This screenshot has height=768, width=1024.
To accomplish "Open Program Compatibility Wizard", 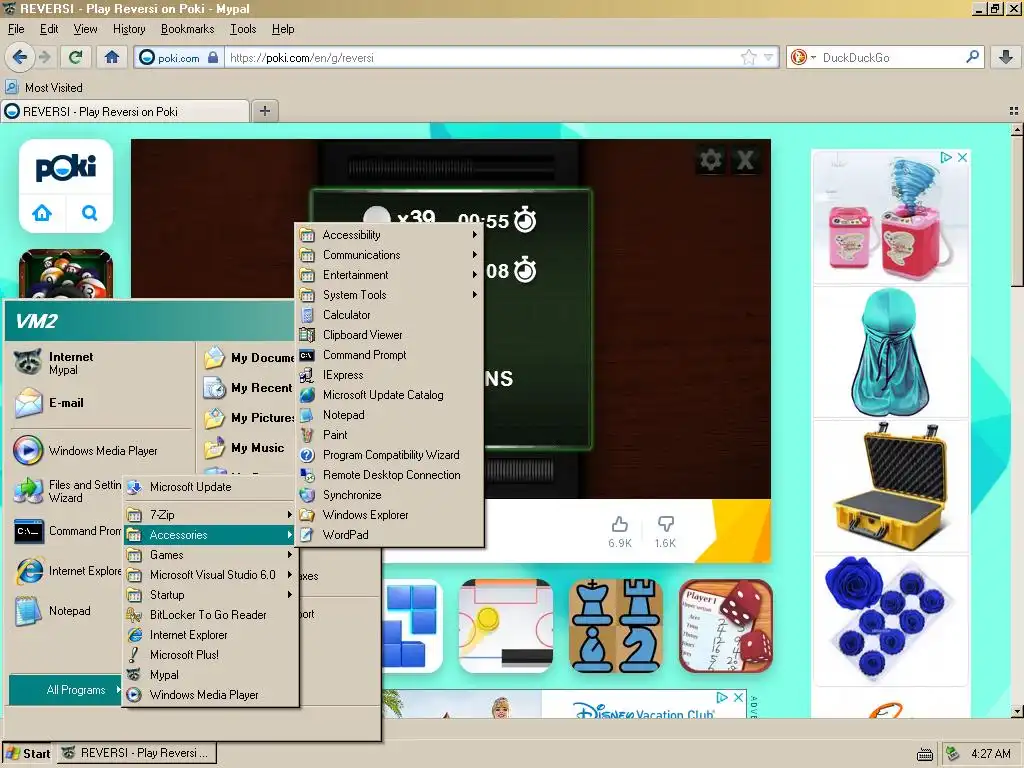I will coord(390,455).
